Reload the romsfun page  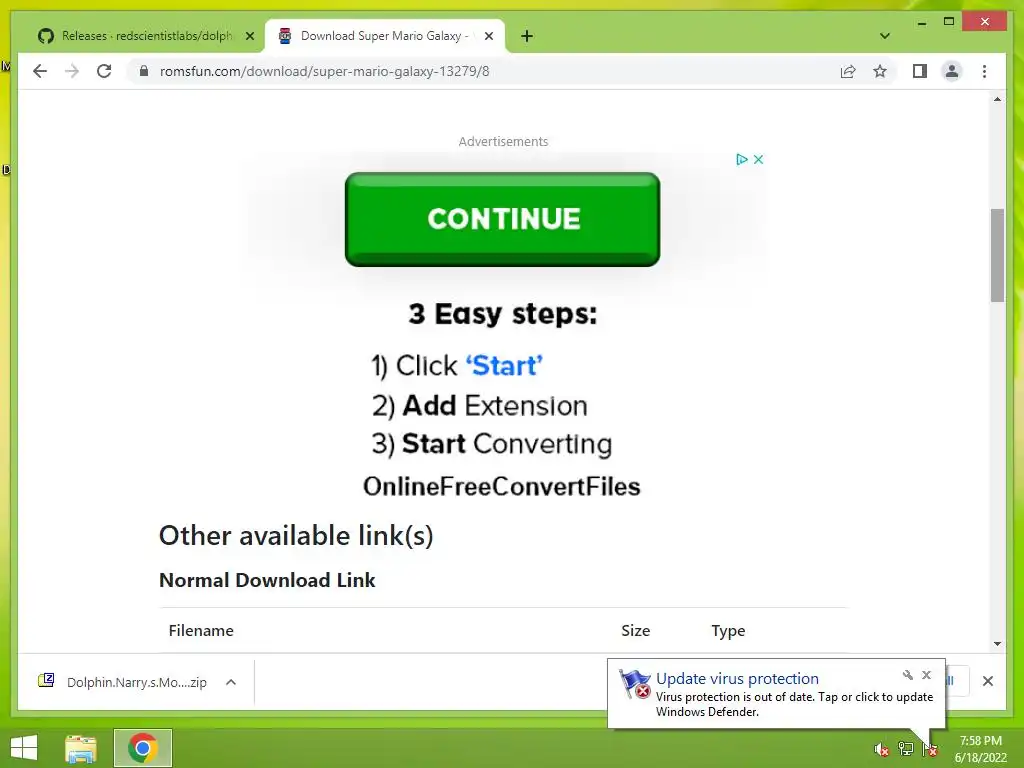(x=104, y=71)
